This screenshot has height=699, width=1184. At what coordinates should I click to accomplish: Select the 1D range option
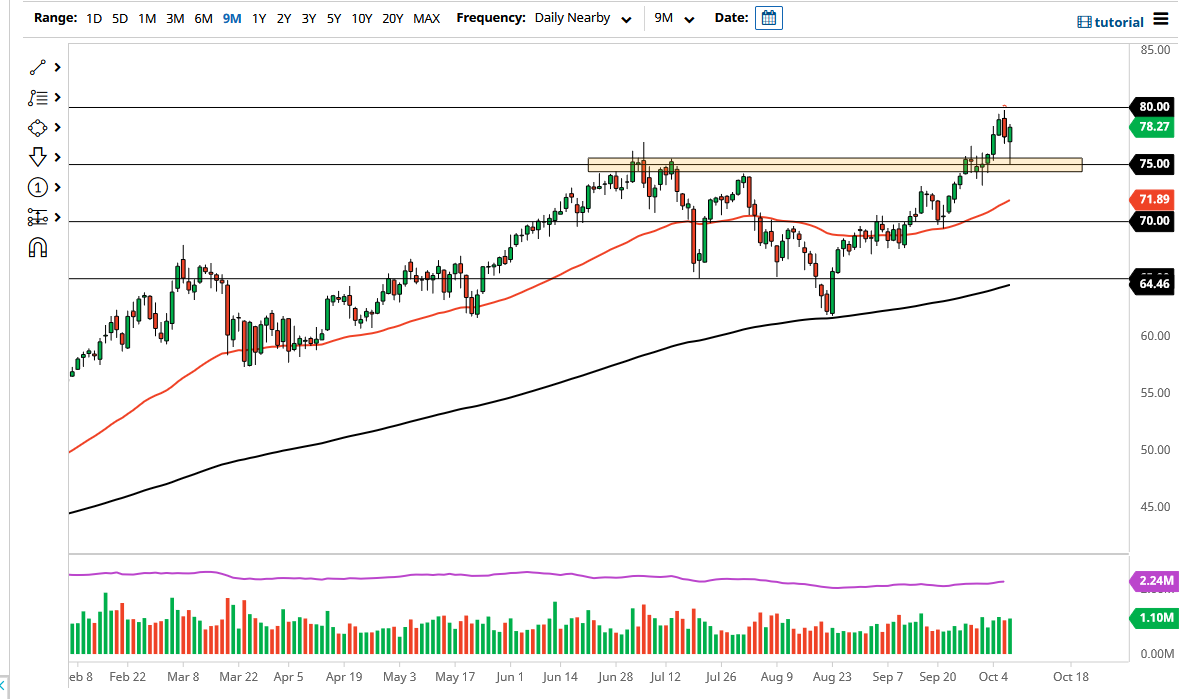click(93, 18)
